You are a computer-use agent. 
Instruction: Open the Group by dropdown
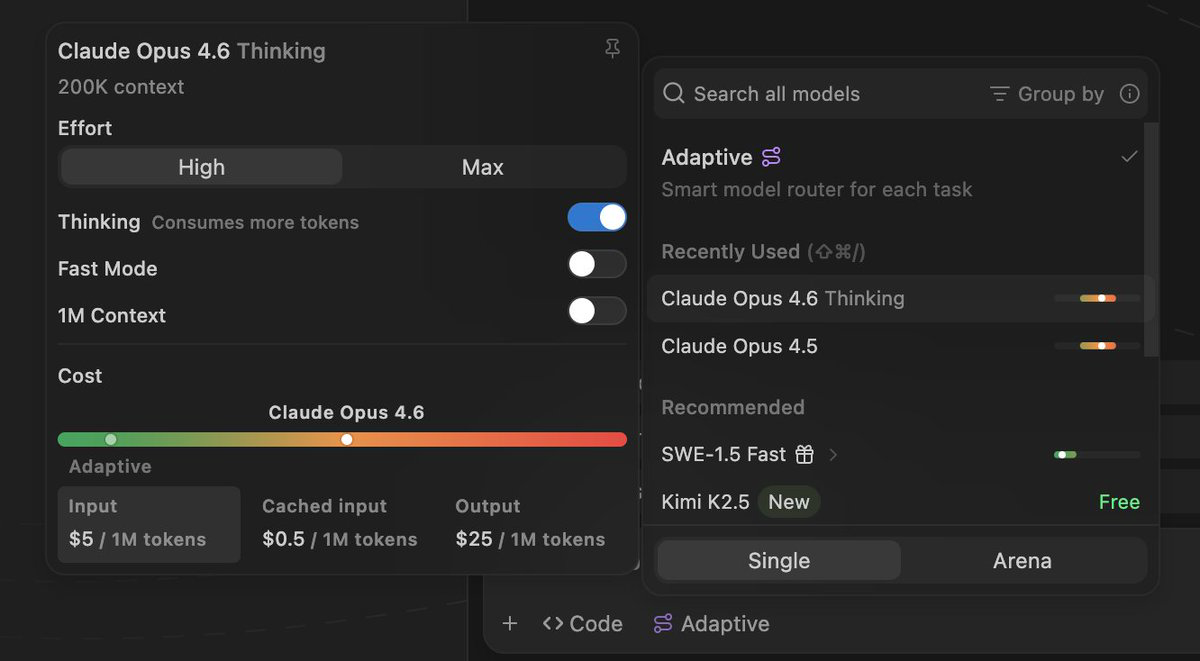[1047, 94]
